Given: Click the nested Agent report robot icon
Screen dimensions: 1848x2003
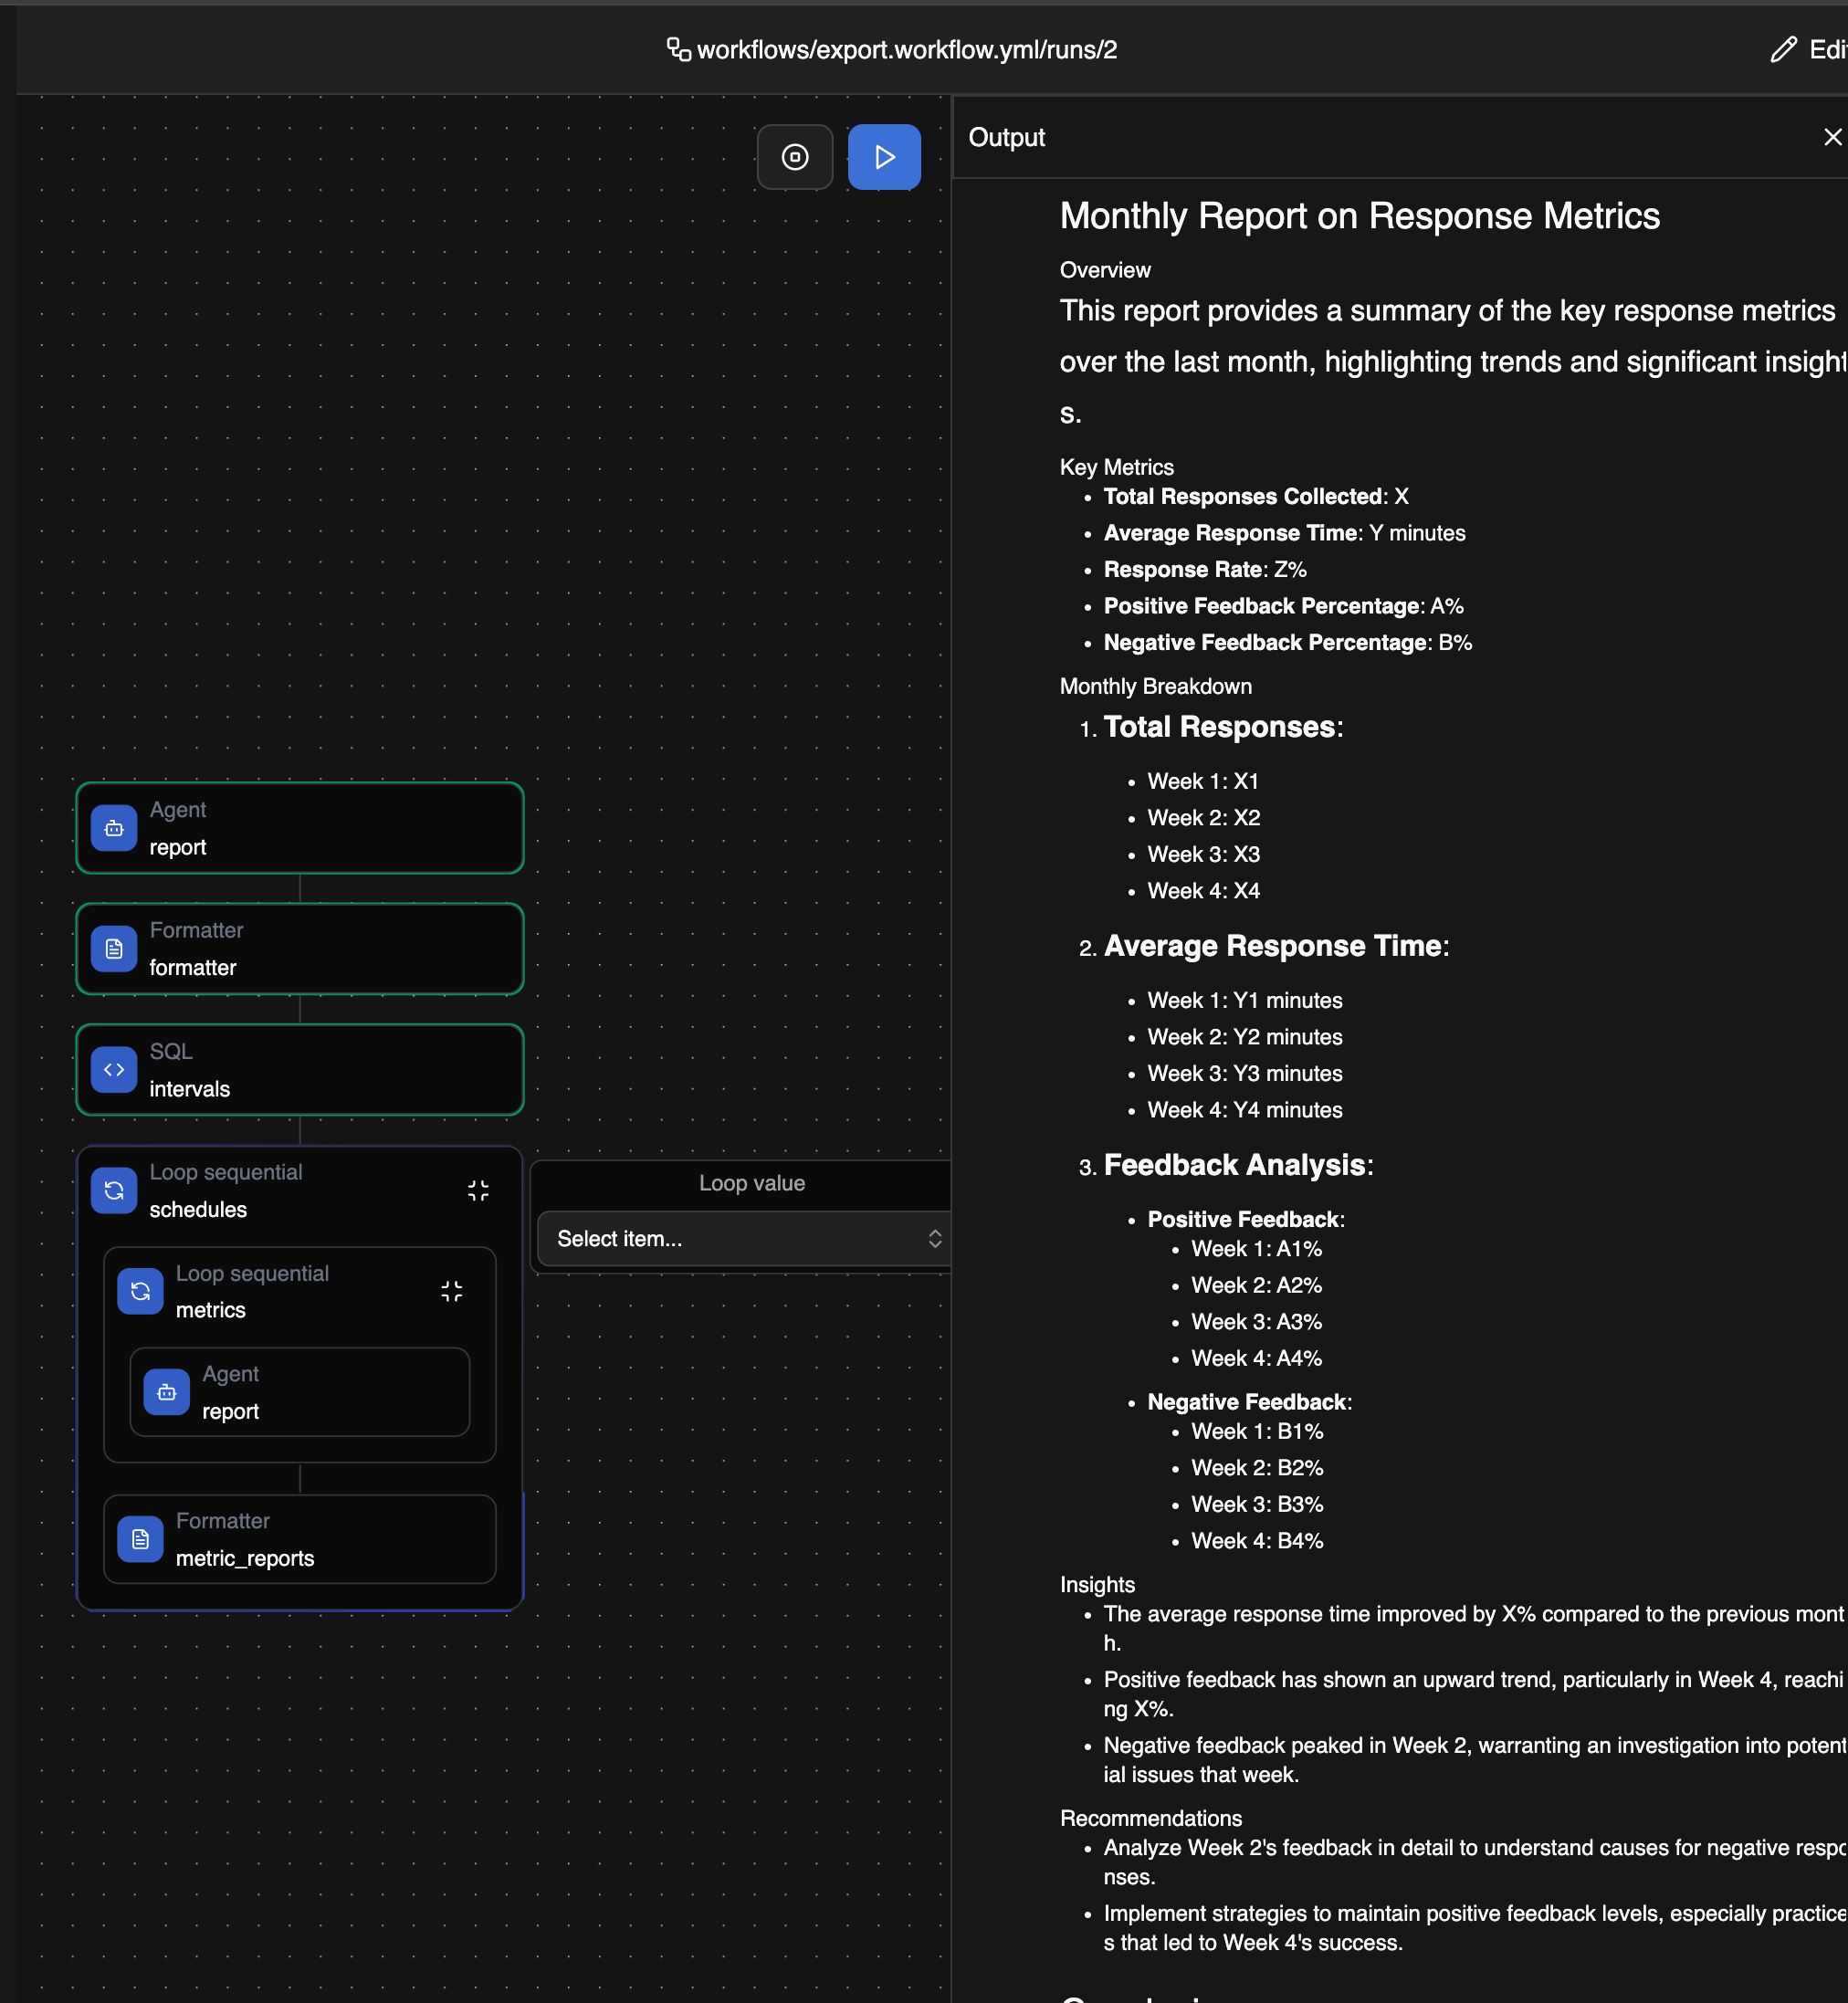Looking at the screenshot, I should (167, 1392).
